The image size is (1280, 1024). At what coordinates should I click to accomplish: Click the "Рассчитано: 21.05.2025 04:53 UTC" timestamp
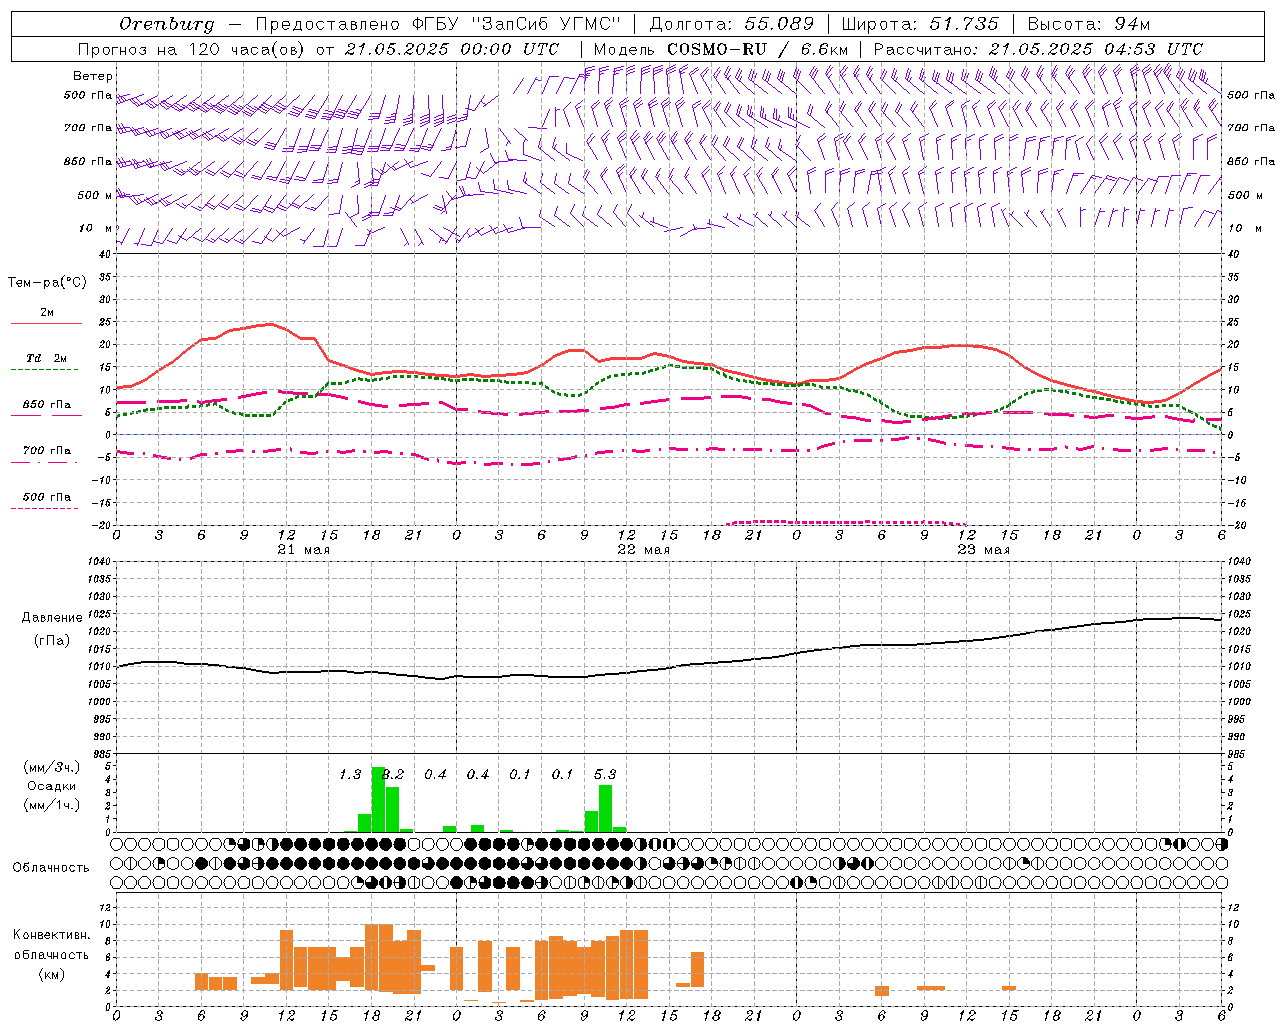coord(1038,49)
